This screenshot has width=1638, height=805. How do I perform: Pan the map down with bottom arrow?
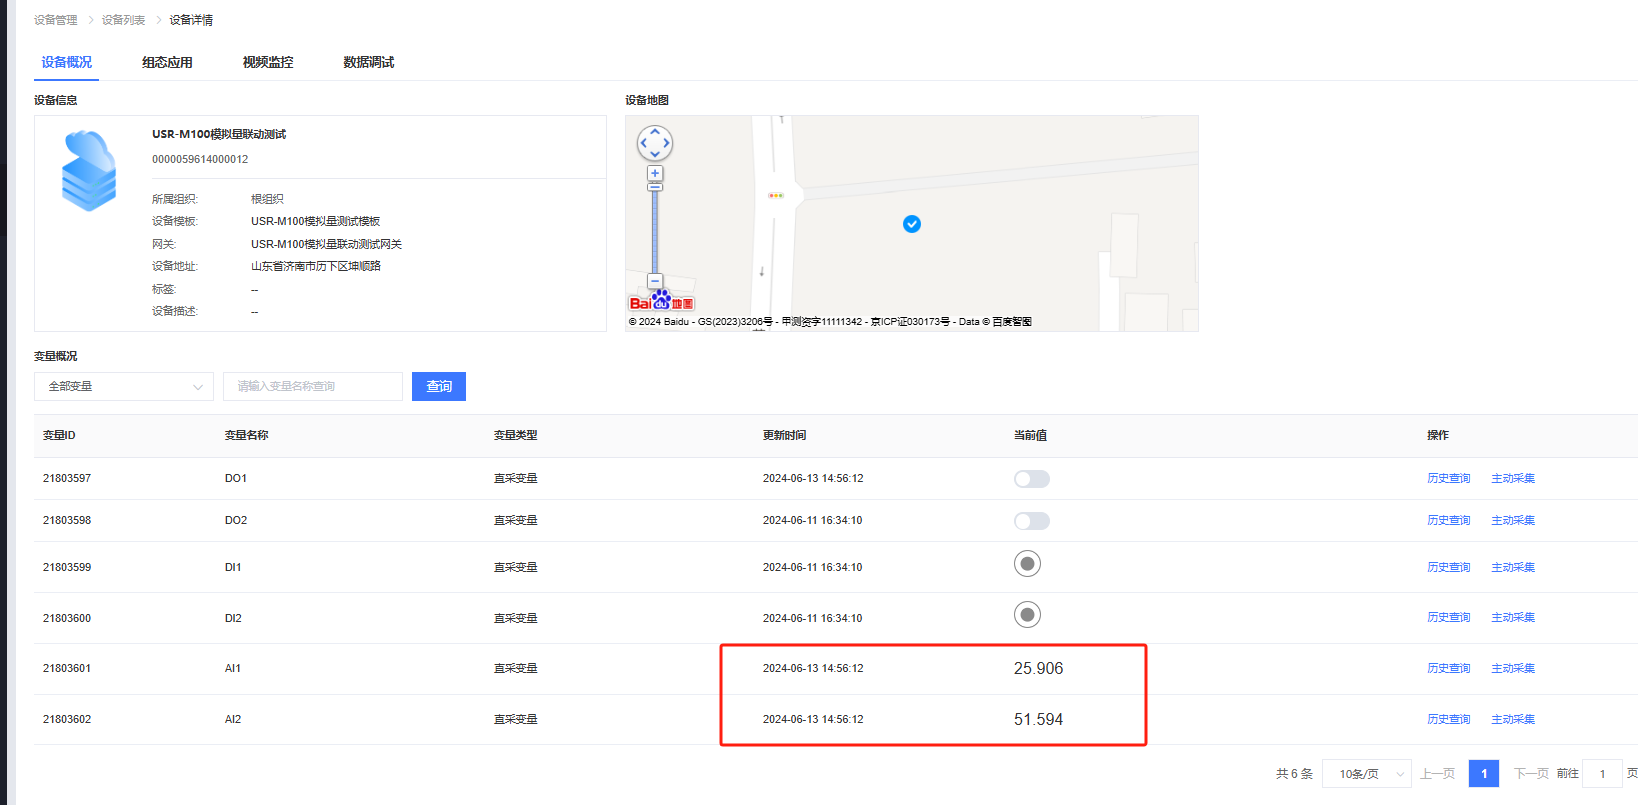pyautogui.click(x=655, y=155)
